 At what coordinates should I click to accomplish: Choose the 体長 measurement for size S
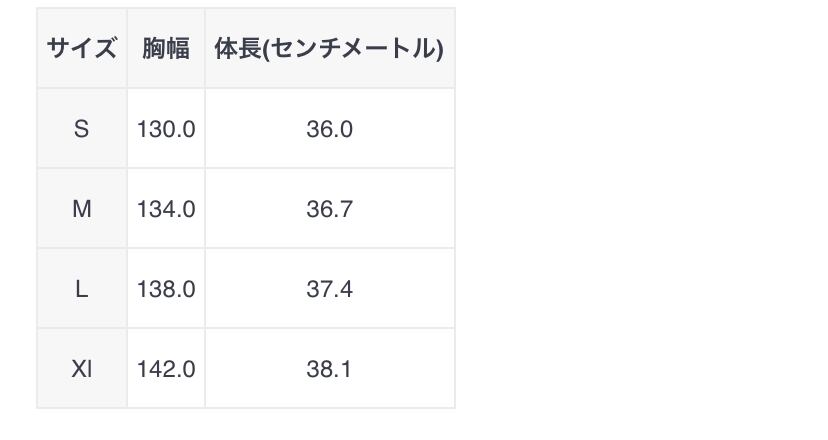[329, 129]
